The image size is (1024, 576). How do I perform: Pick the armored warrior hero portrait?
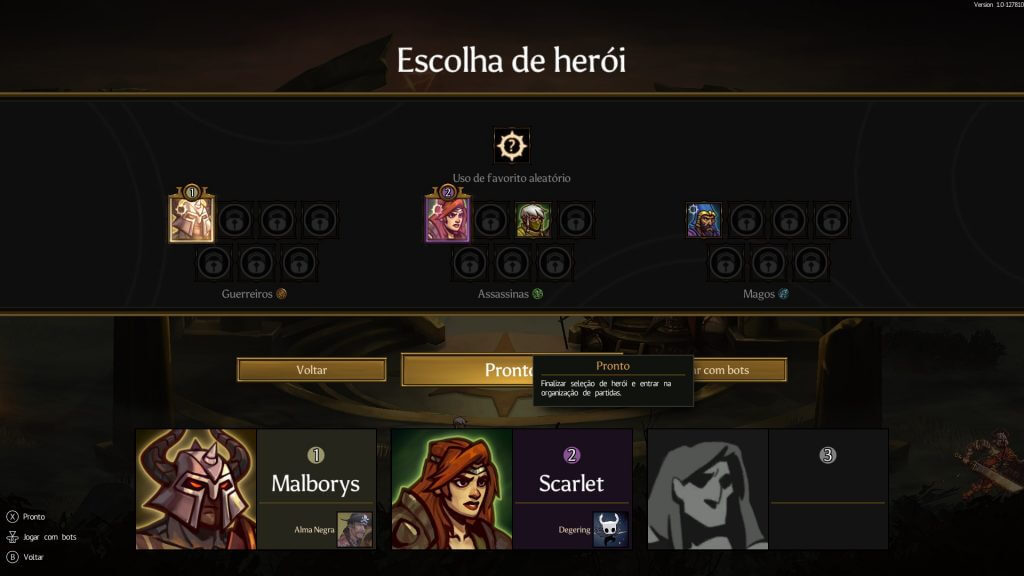click(191, 219)
